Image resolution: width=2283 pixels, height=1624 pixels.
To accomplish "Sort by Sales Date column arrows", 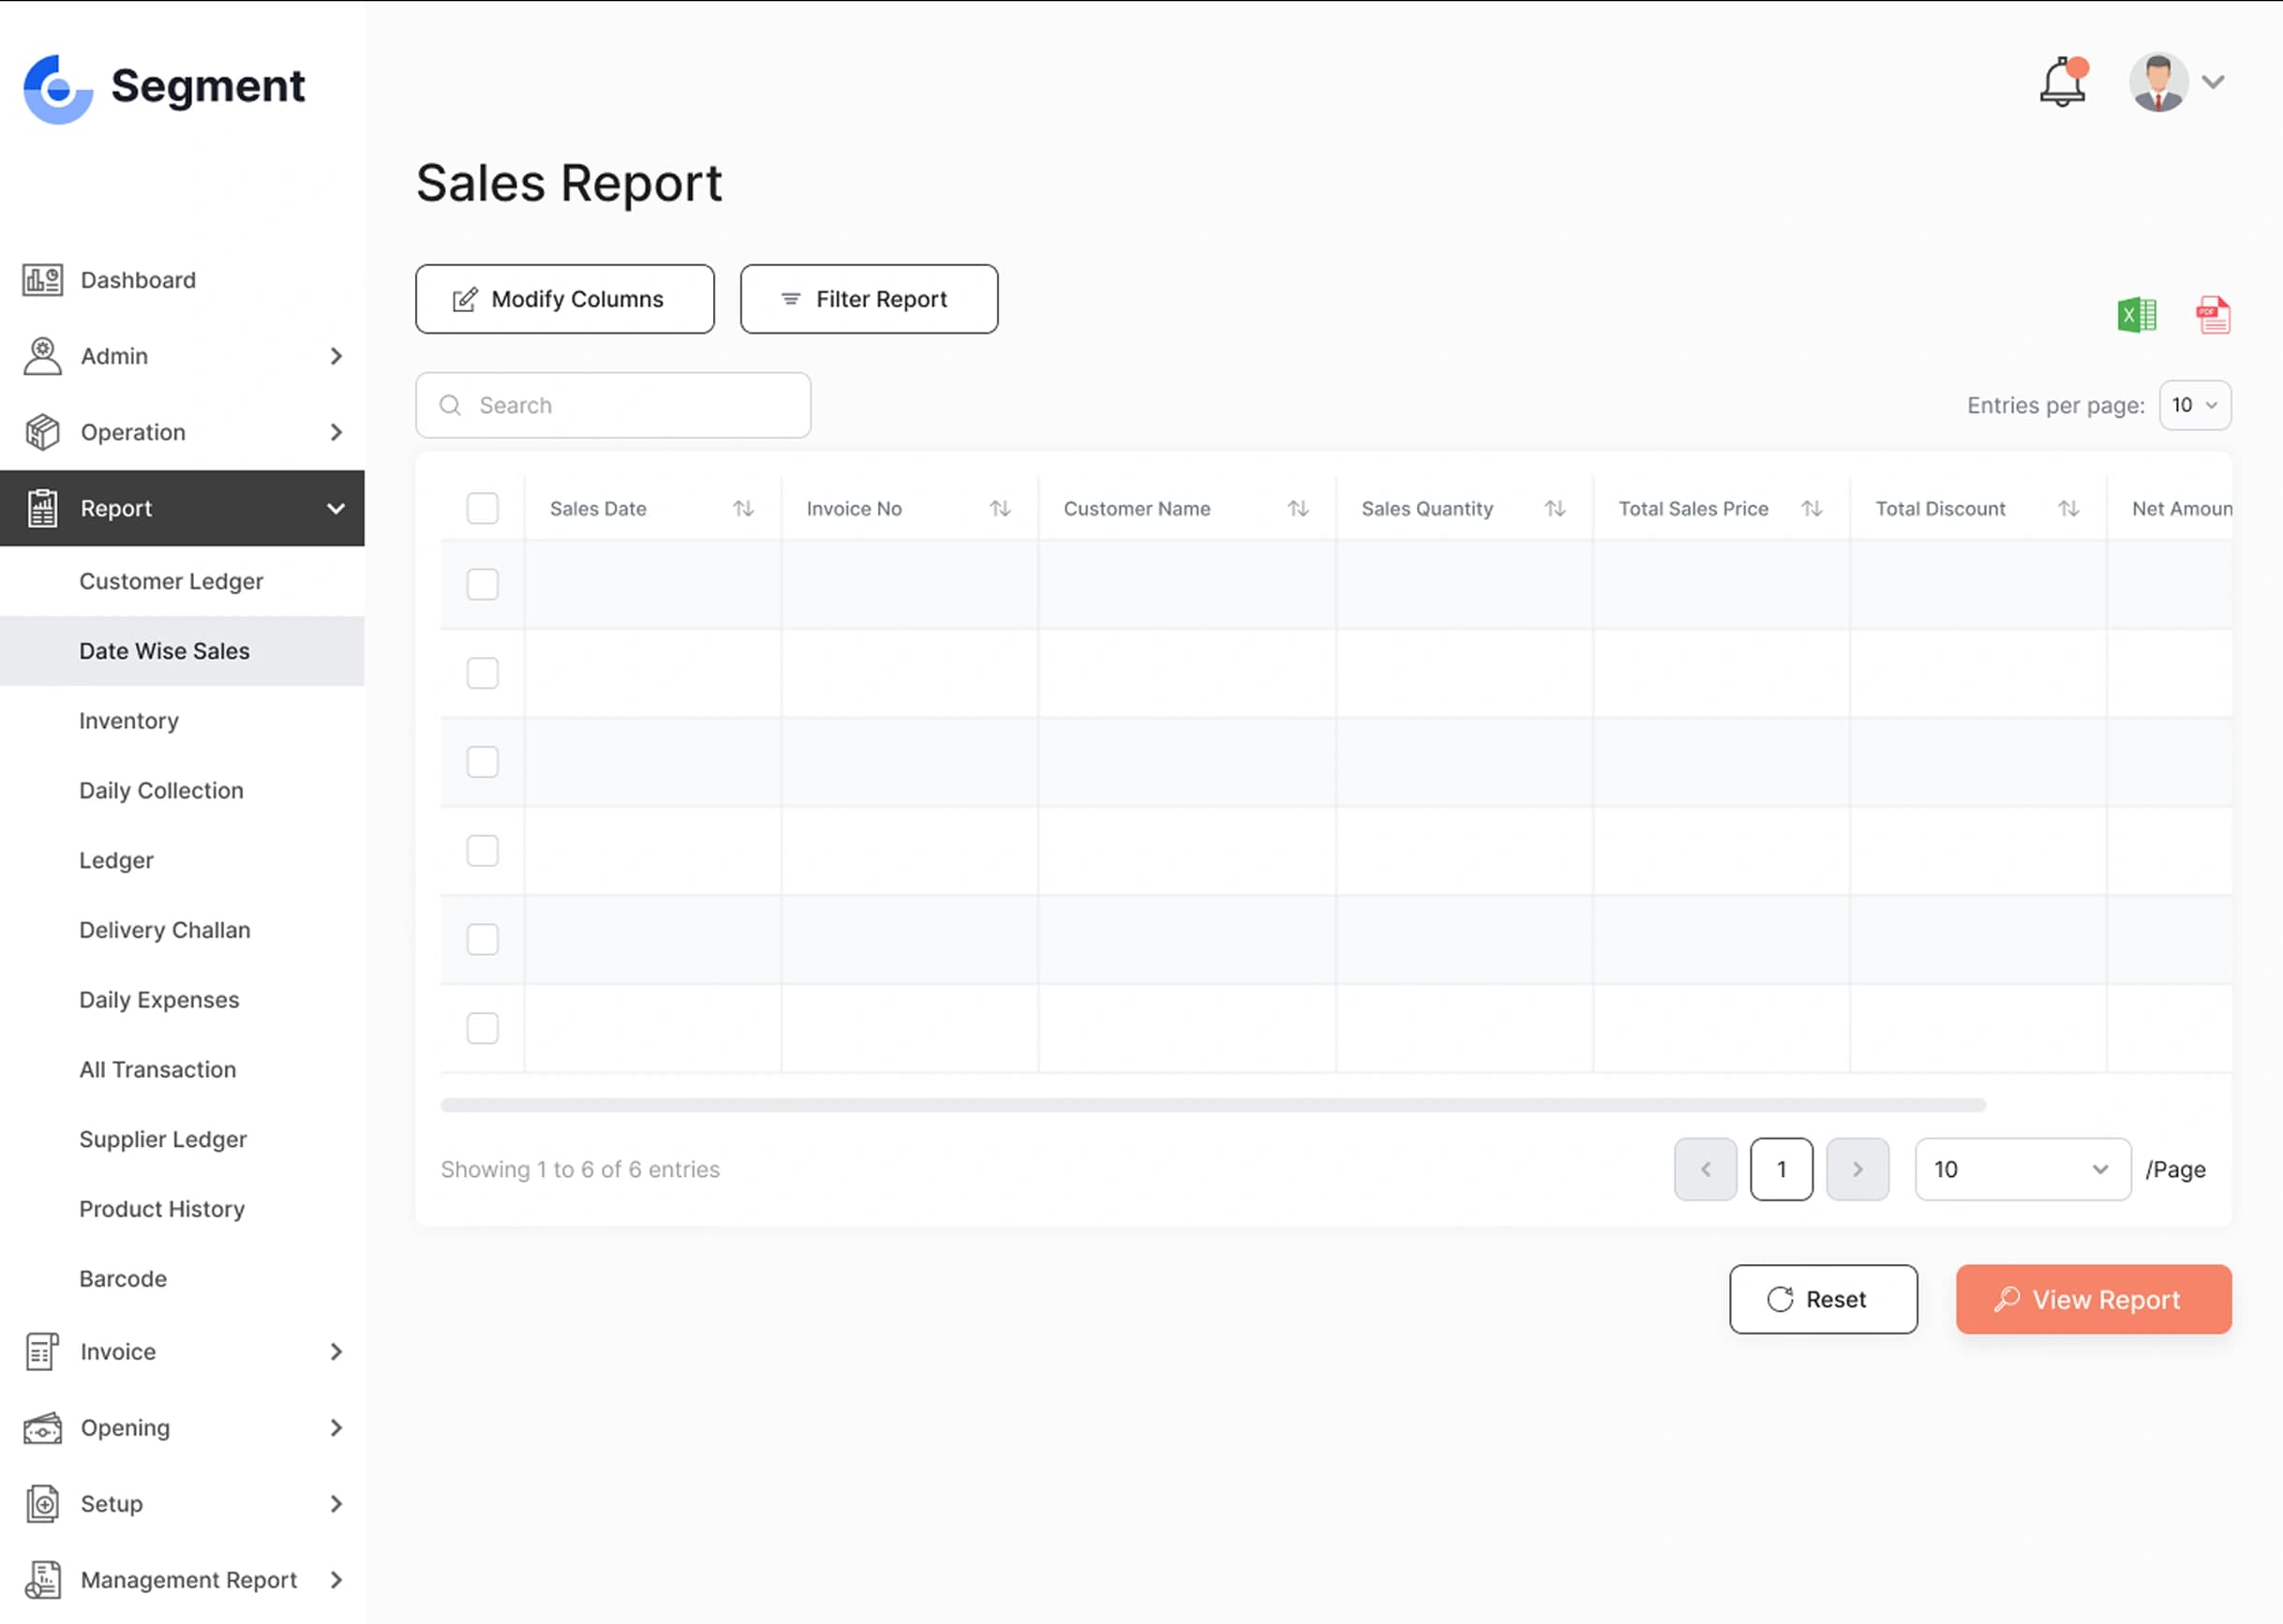I will pos(743,508).
